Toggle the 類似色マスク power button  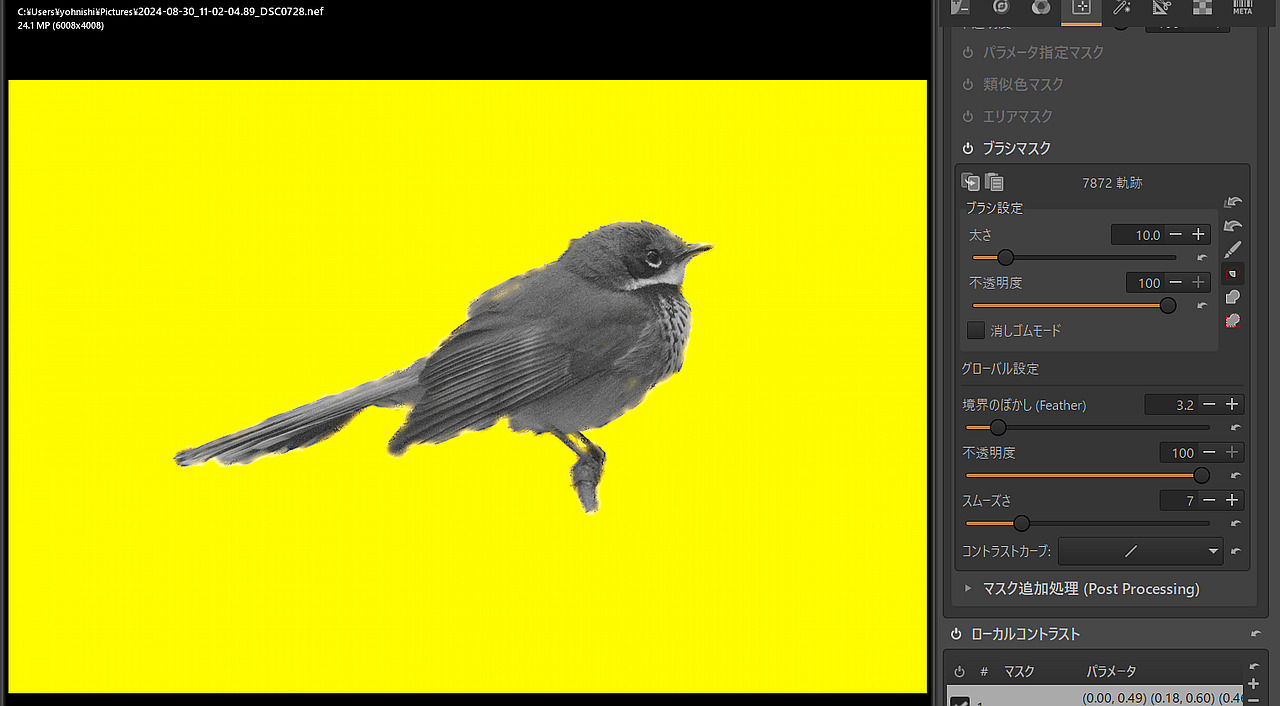pos(968,84)
